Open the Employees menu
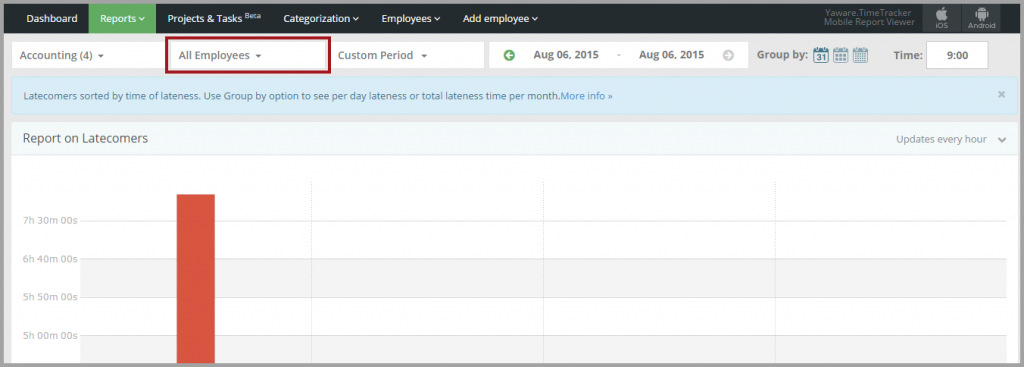 click(411, 18)
